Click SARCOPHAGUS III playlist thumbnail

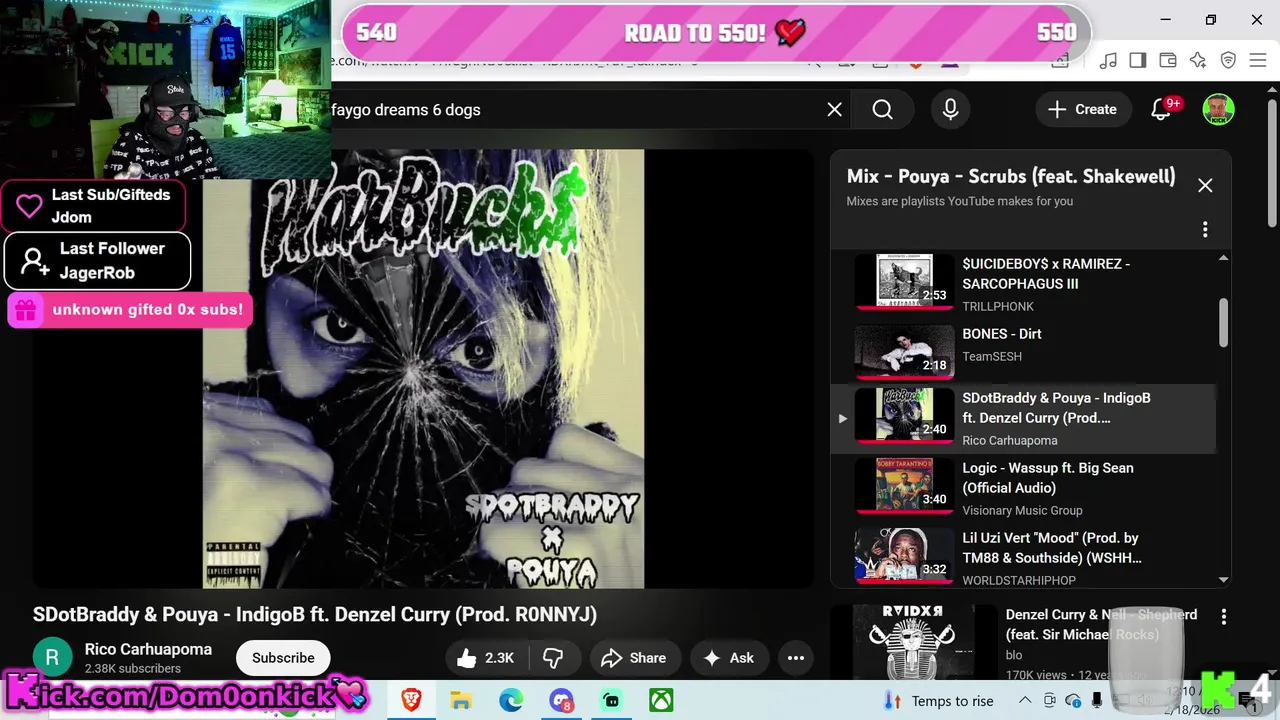pyautogui.click(x=904, y=281)
